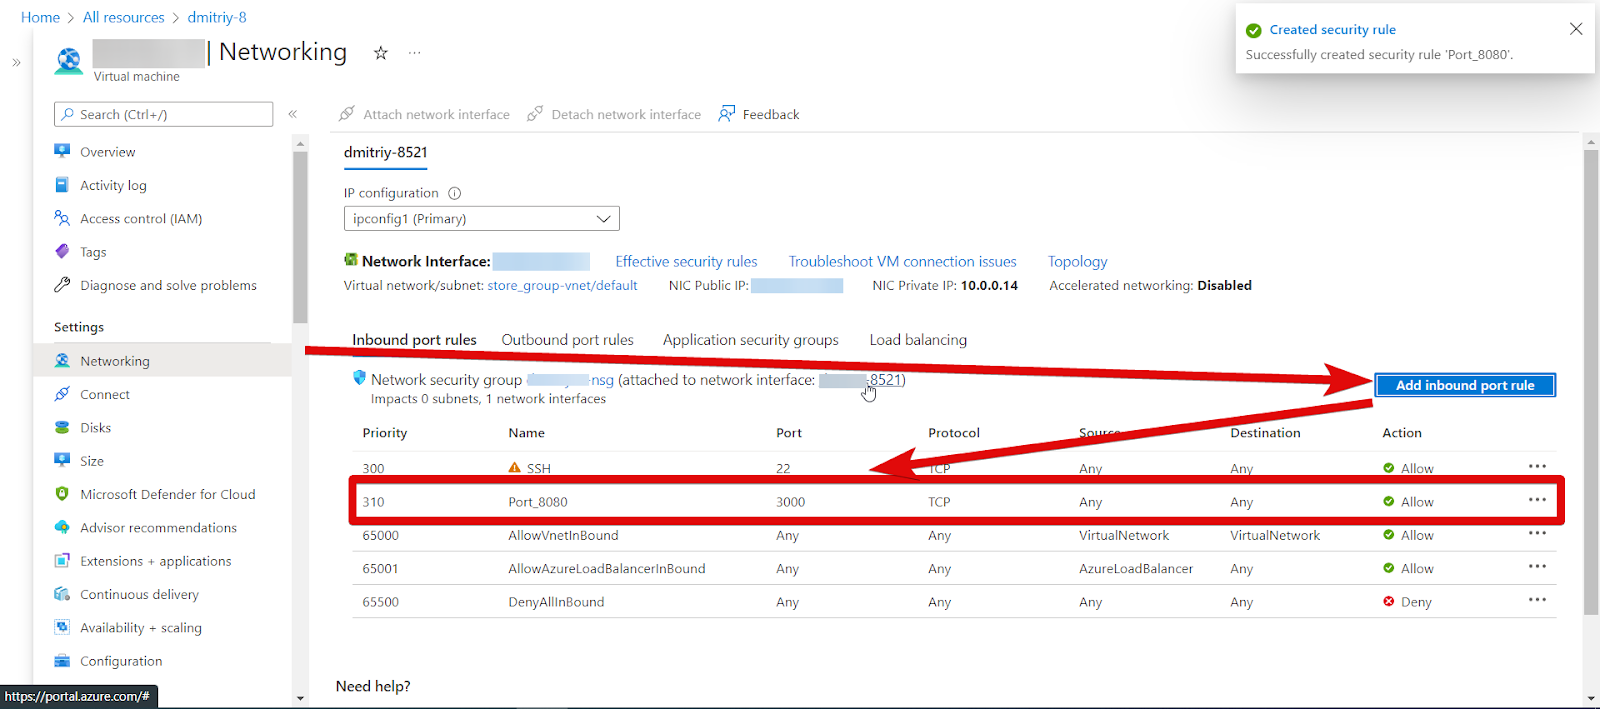This screenshot has width=1600, height=709.
Task: Click the Add inbound port rule button
Action: coord(1465,385)
